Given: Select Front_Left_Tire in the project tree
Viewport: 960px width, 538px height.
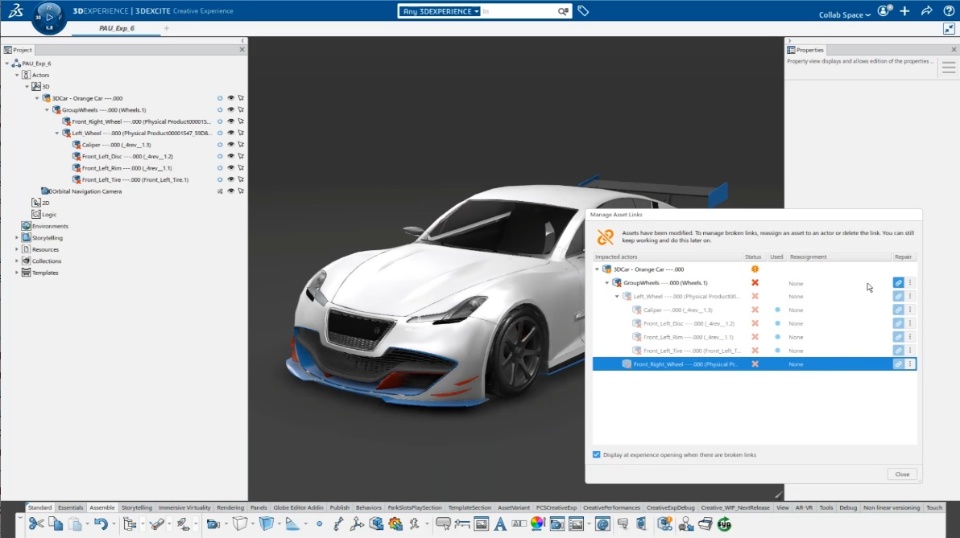Looking at the screenshot, I should [135, 180].
